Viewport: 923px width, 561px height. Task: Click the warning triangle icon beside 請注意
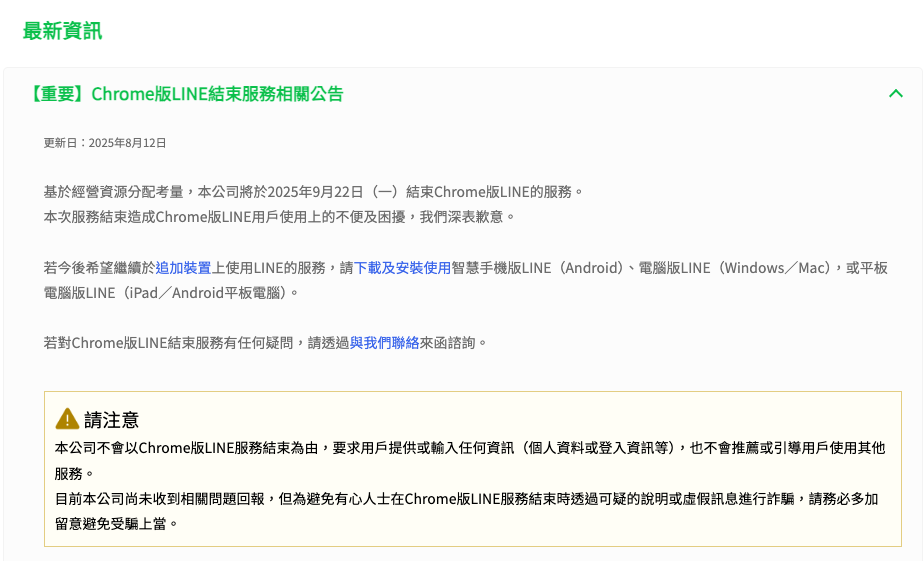[67, 419]
